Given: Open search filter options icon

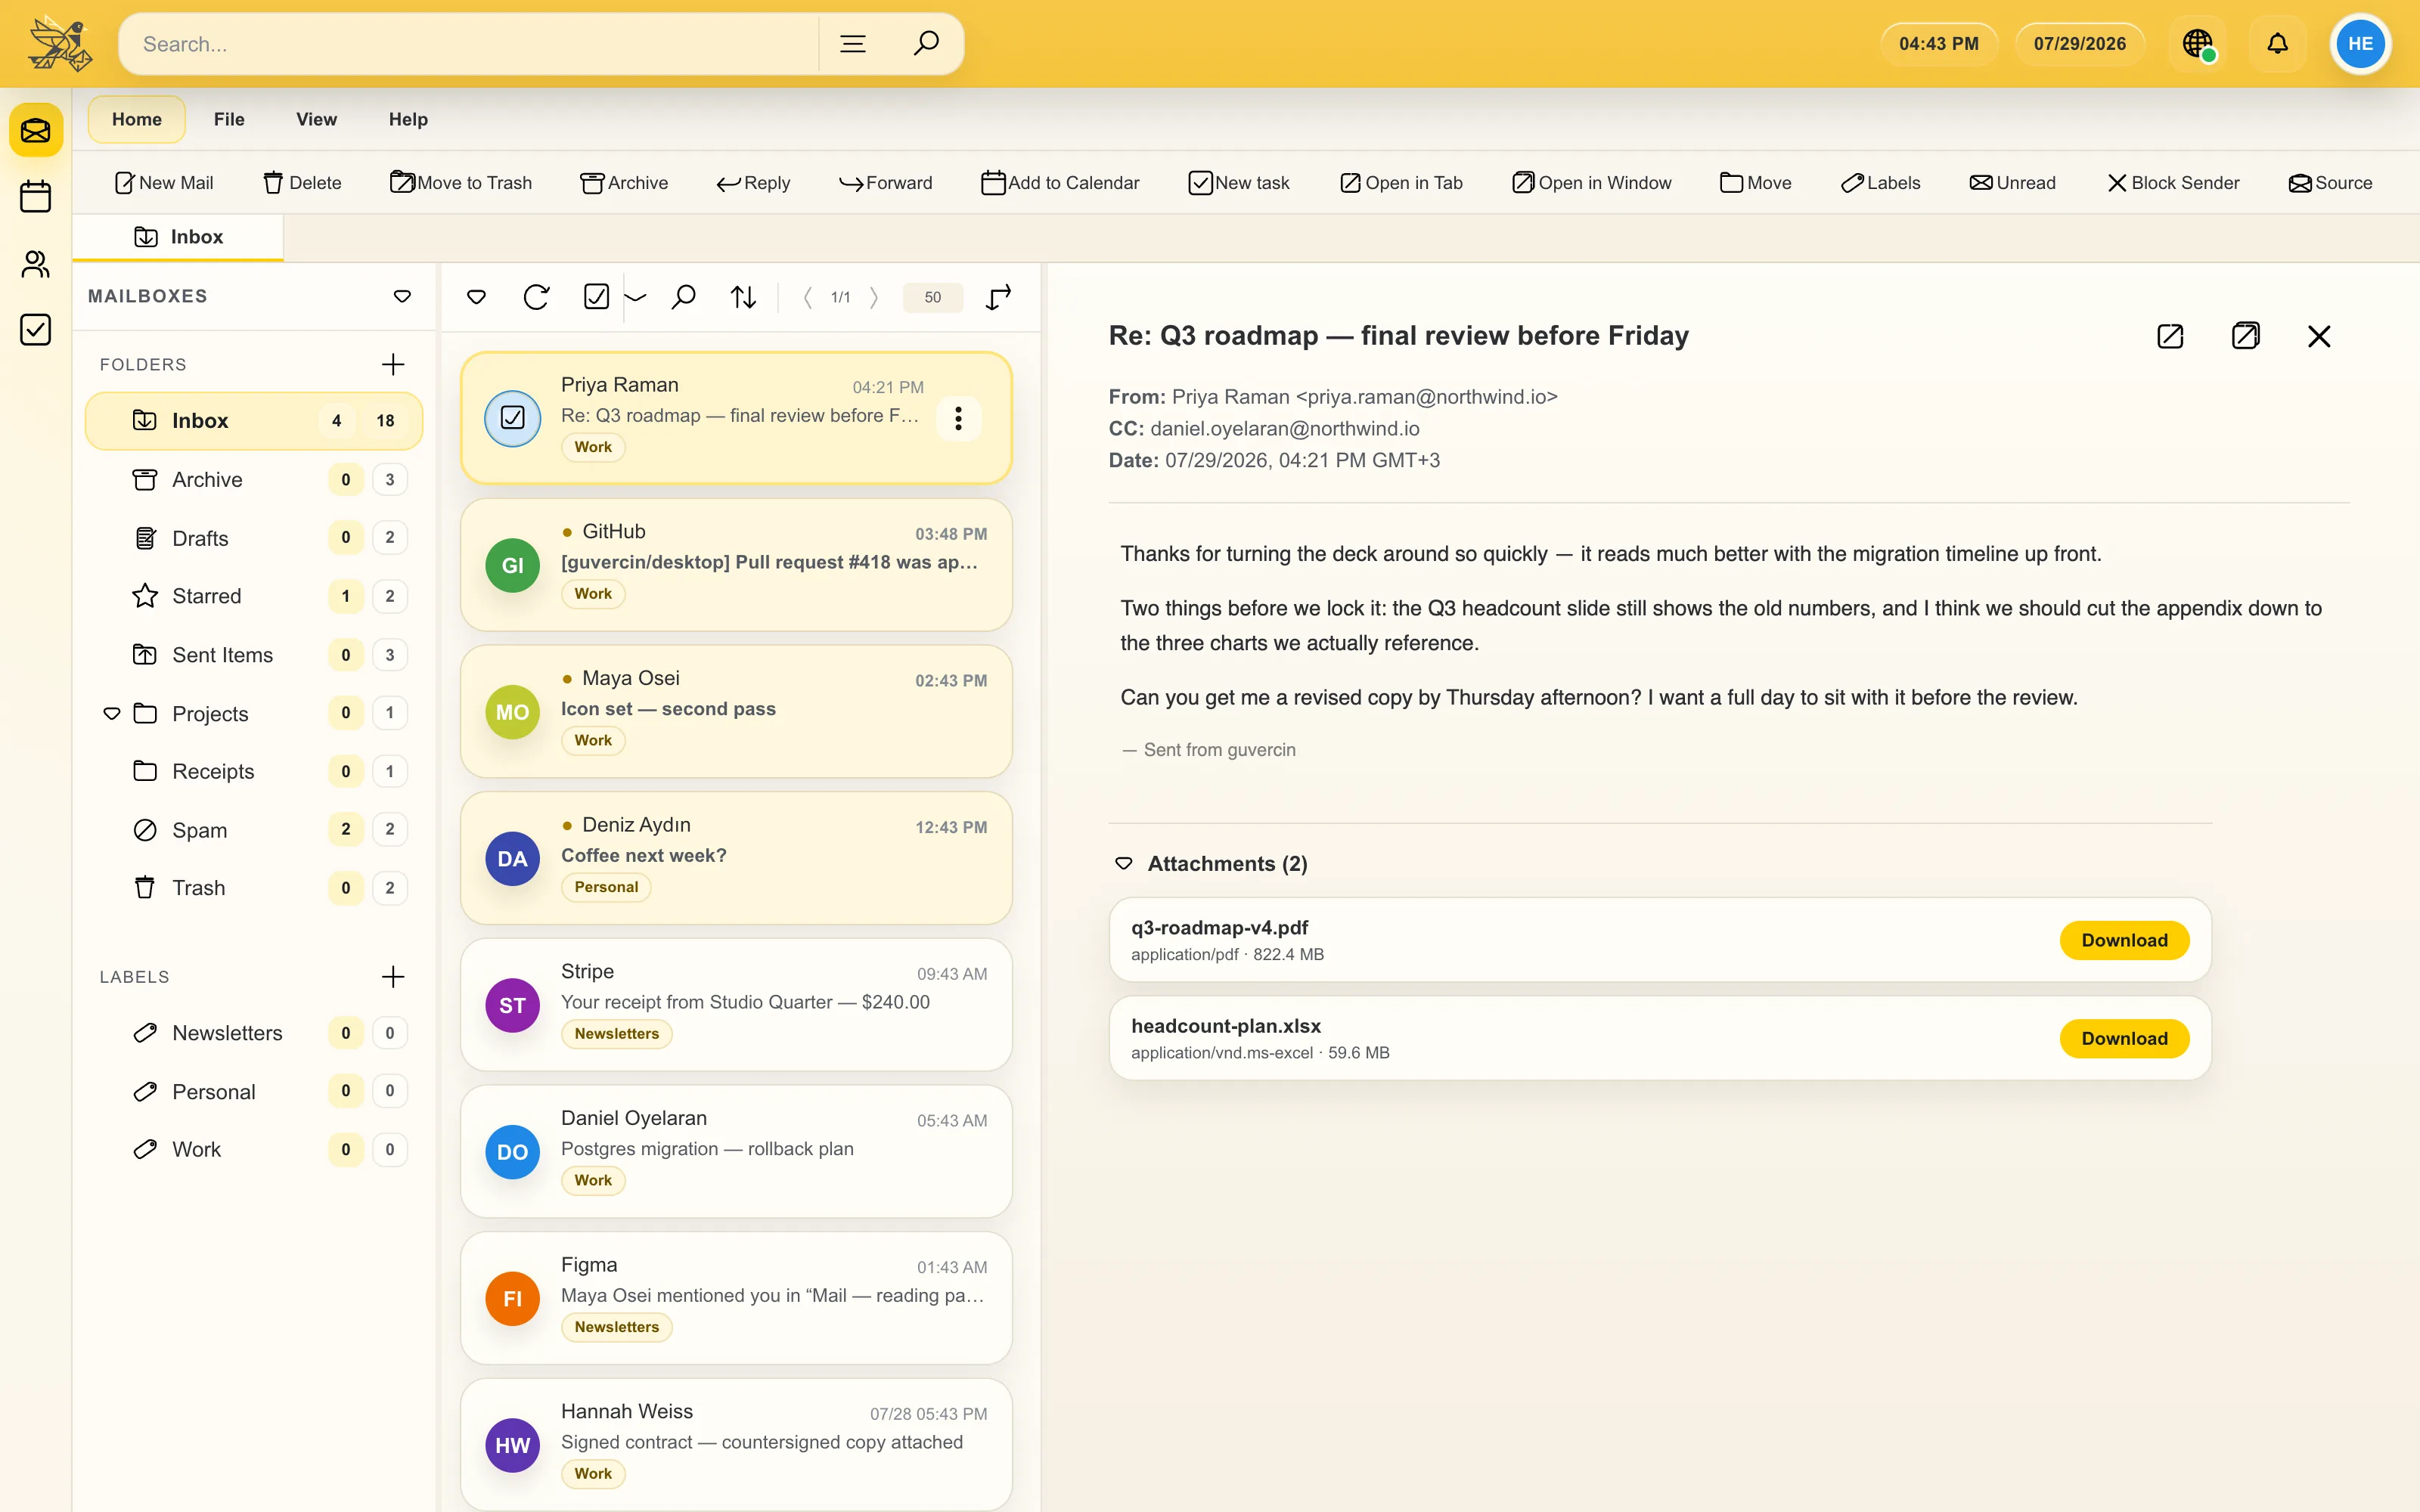Looking at the screenshot, I should pos(852,43).
